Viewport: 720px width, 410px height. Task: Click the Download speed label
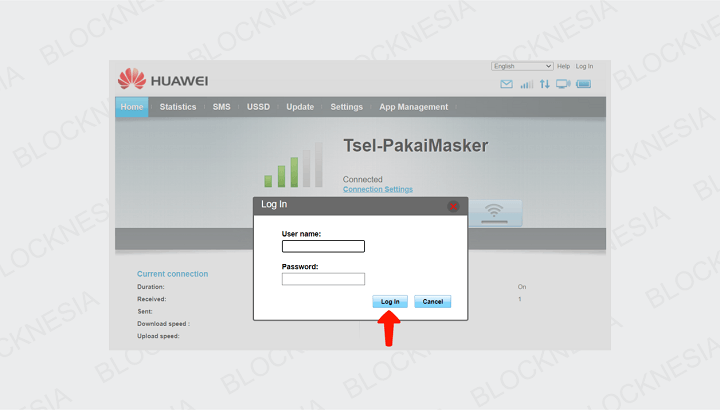[x=163, y=324]
